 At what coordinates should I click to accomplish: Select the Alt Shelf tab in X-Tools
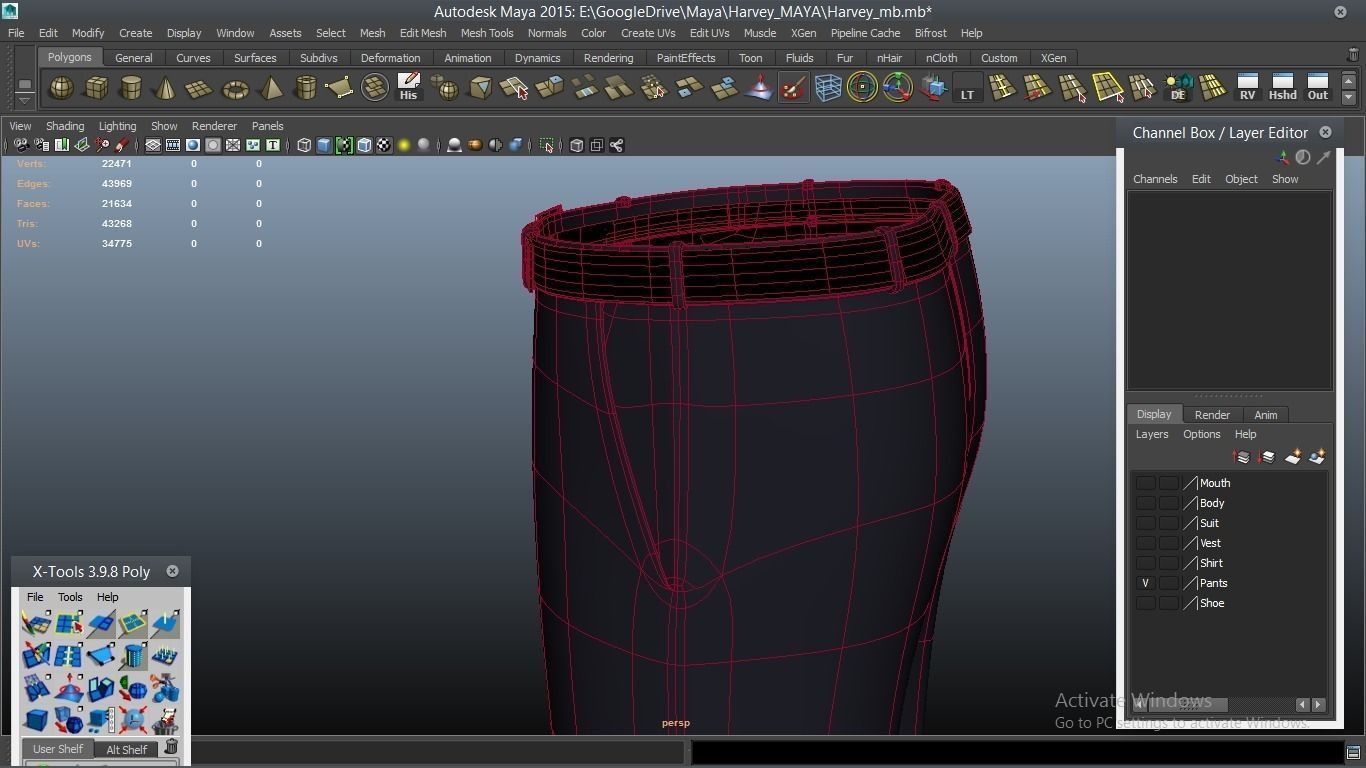[x=126, y=749]
